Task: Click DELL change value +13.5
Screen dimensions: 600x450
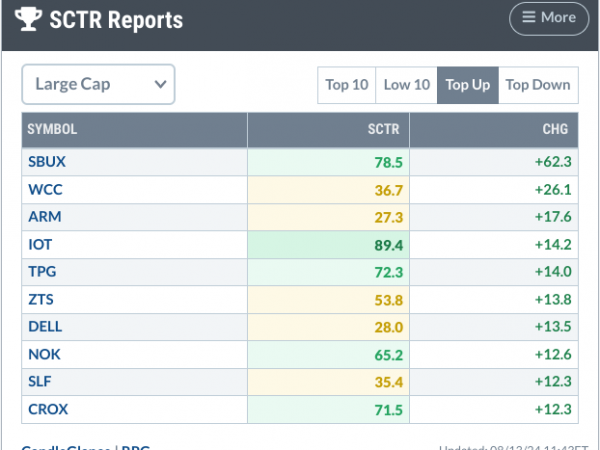Action: [553, 327]
